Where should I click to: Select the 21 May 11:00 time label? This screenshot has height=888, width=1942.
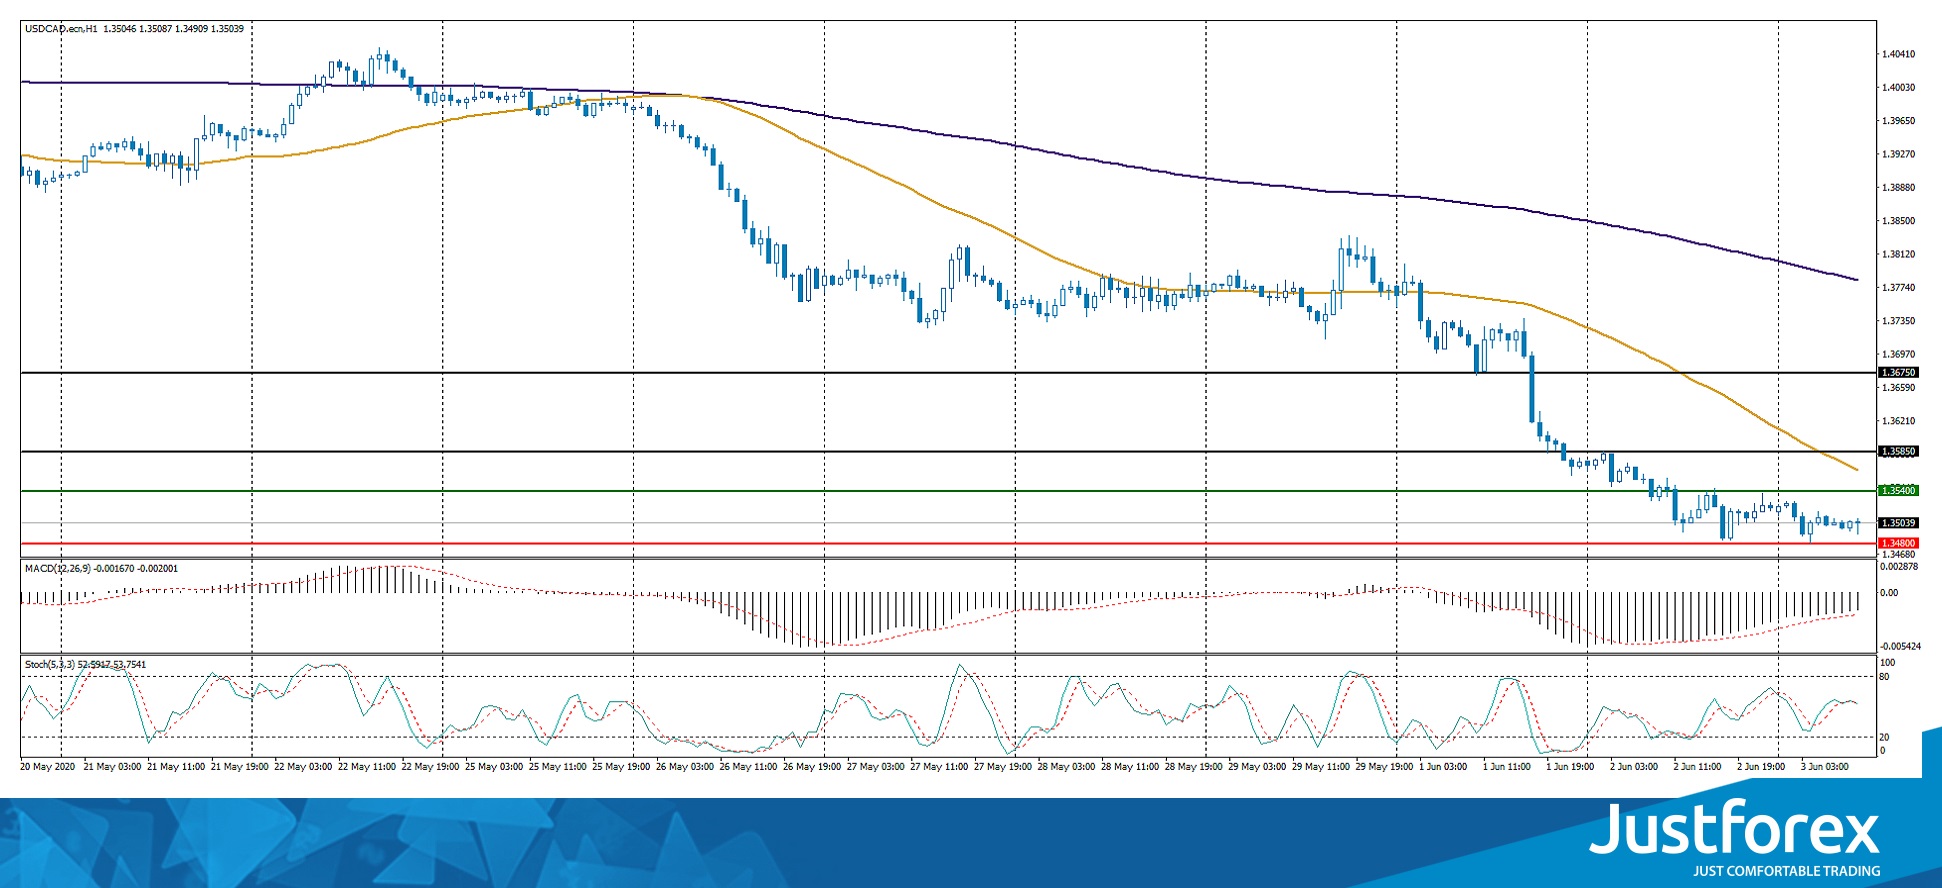tap(176, 767)
